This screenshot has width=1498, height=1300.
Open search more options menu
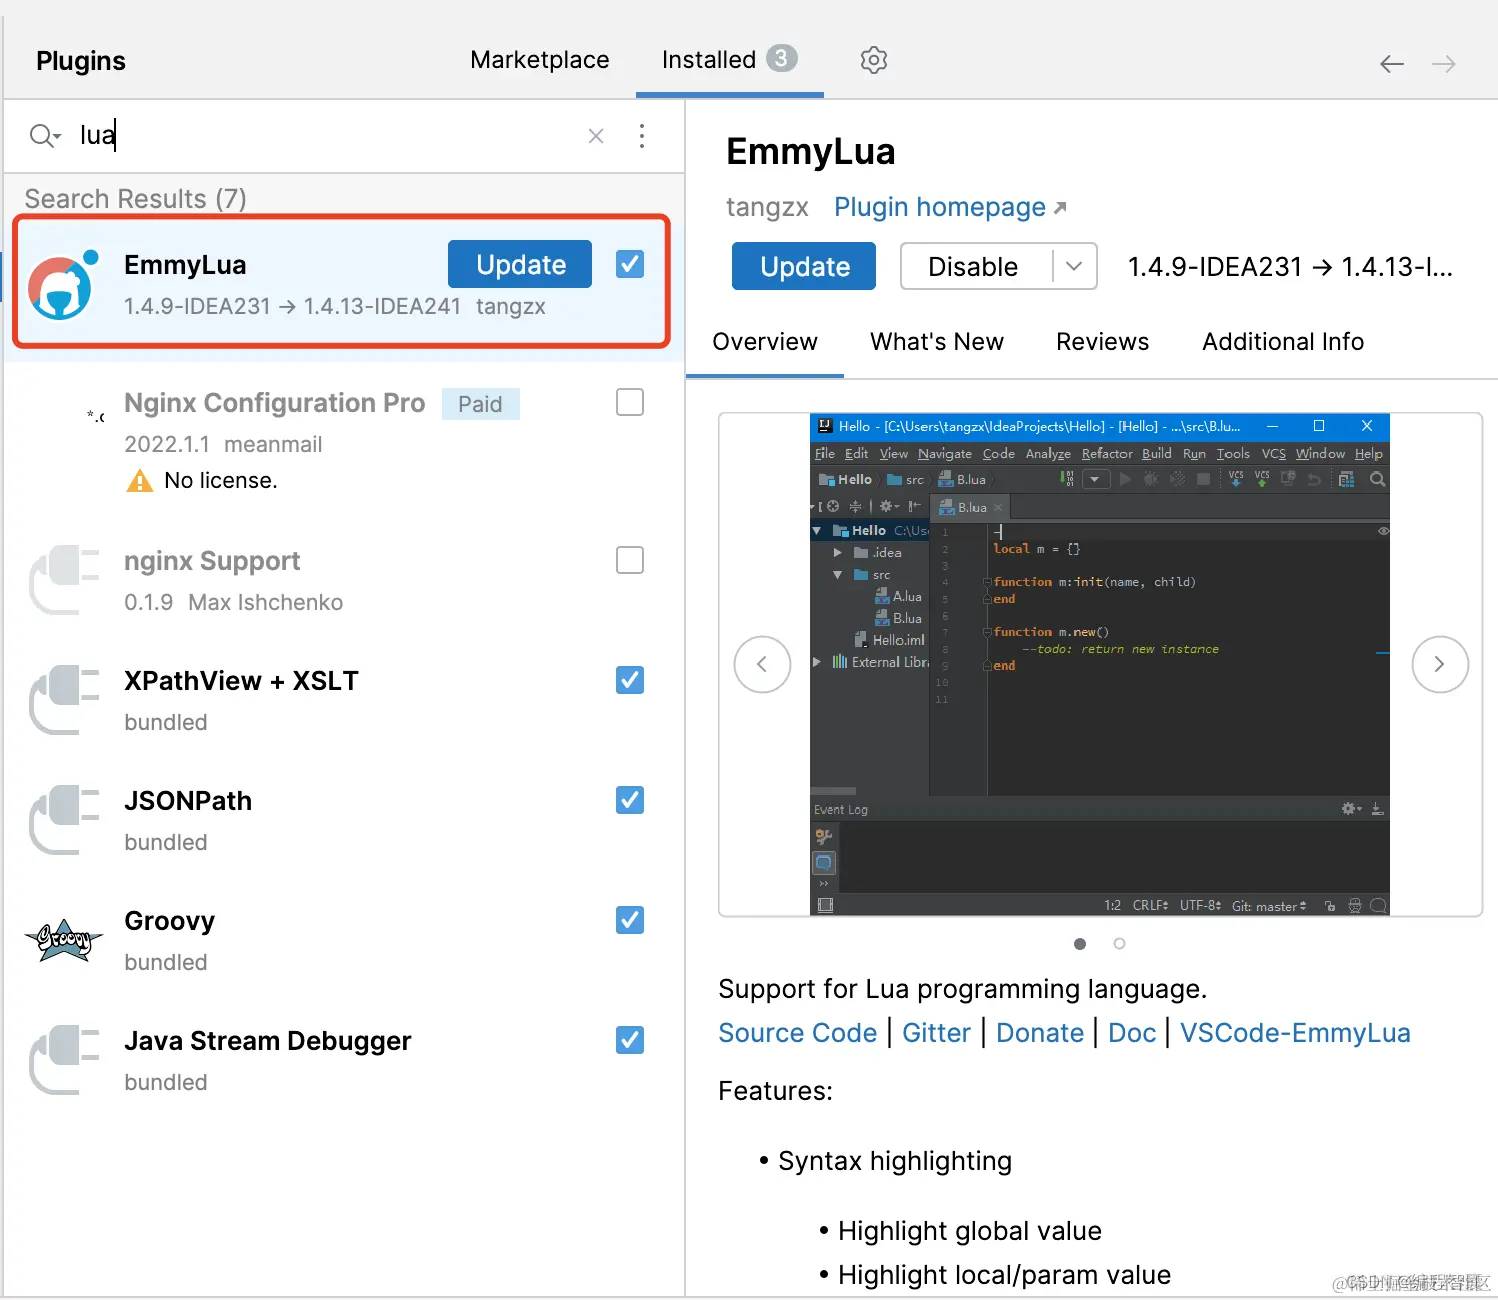click(x=642, y=136)
